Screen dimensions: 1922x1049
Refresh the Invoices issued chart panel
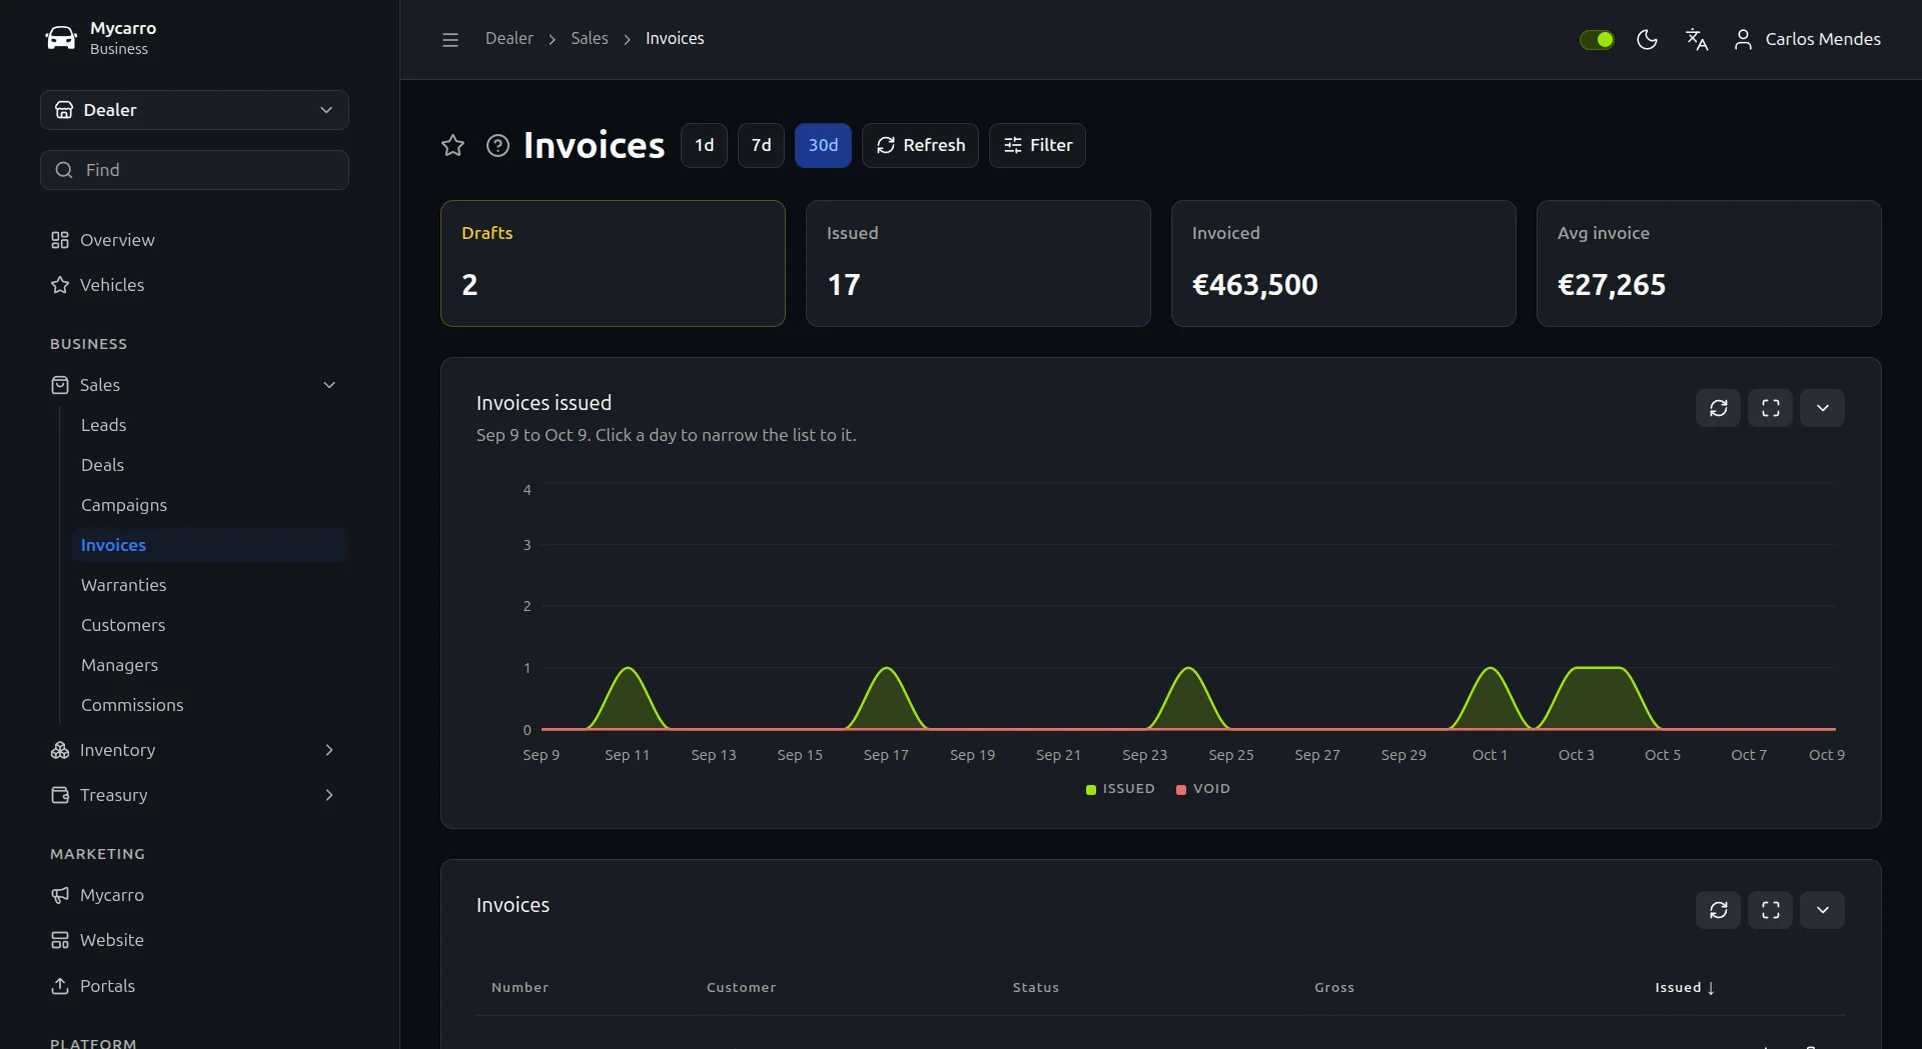point(1718,408)
